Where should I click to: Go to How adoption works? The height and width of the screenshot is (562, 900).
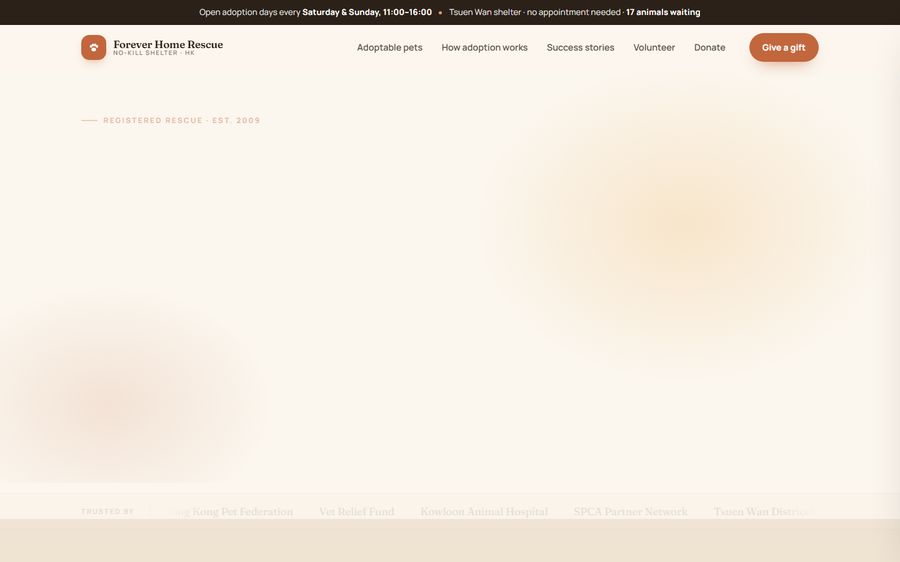tap(484, 48)
